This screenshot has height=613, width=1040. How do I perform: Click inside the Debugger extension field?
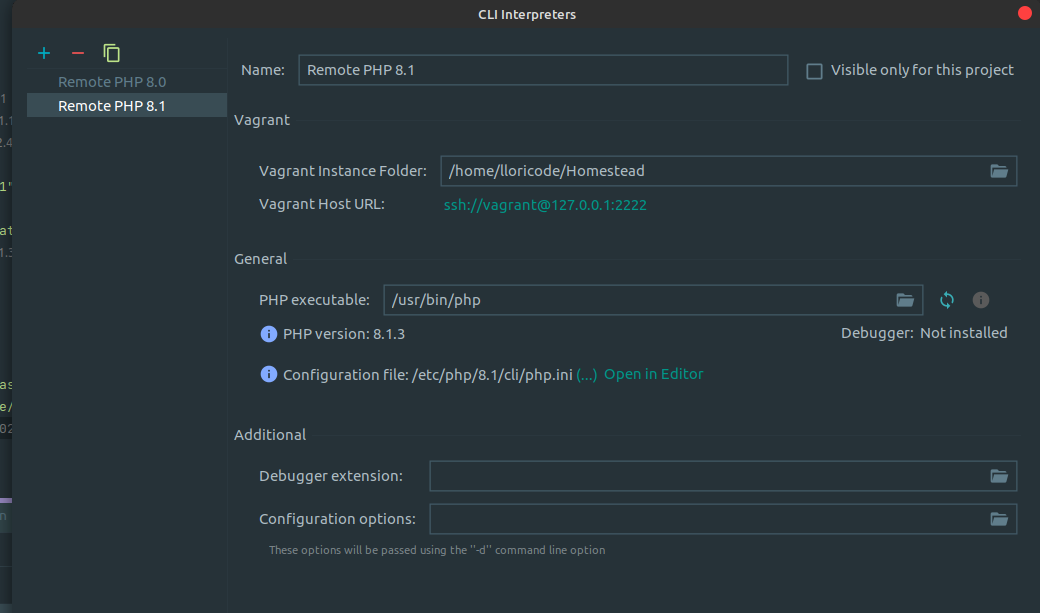tap(700, 475)
